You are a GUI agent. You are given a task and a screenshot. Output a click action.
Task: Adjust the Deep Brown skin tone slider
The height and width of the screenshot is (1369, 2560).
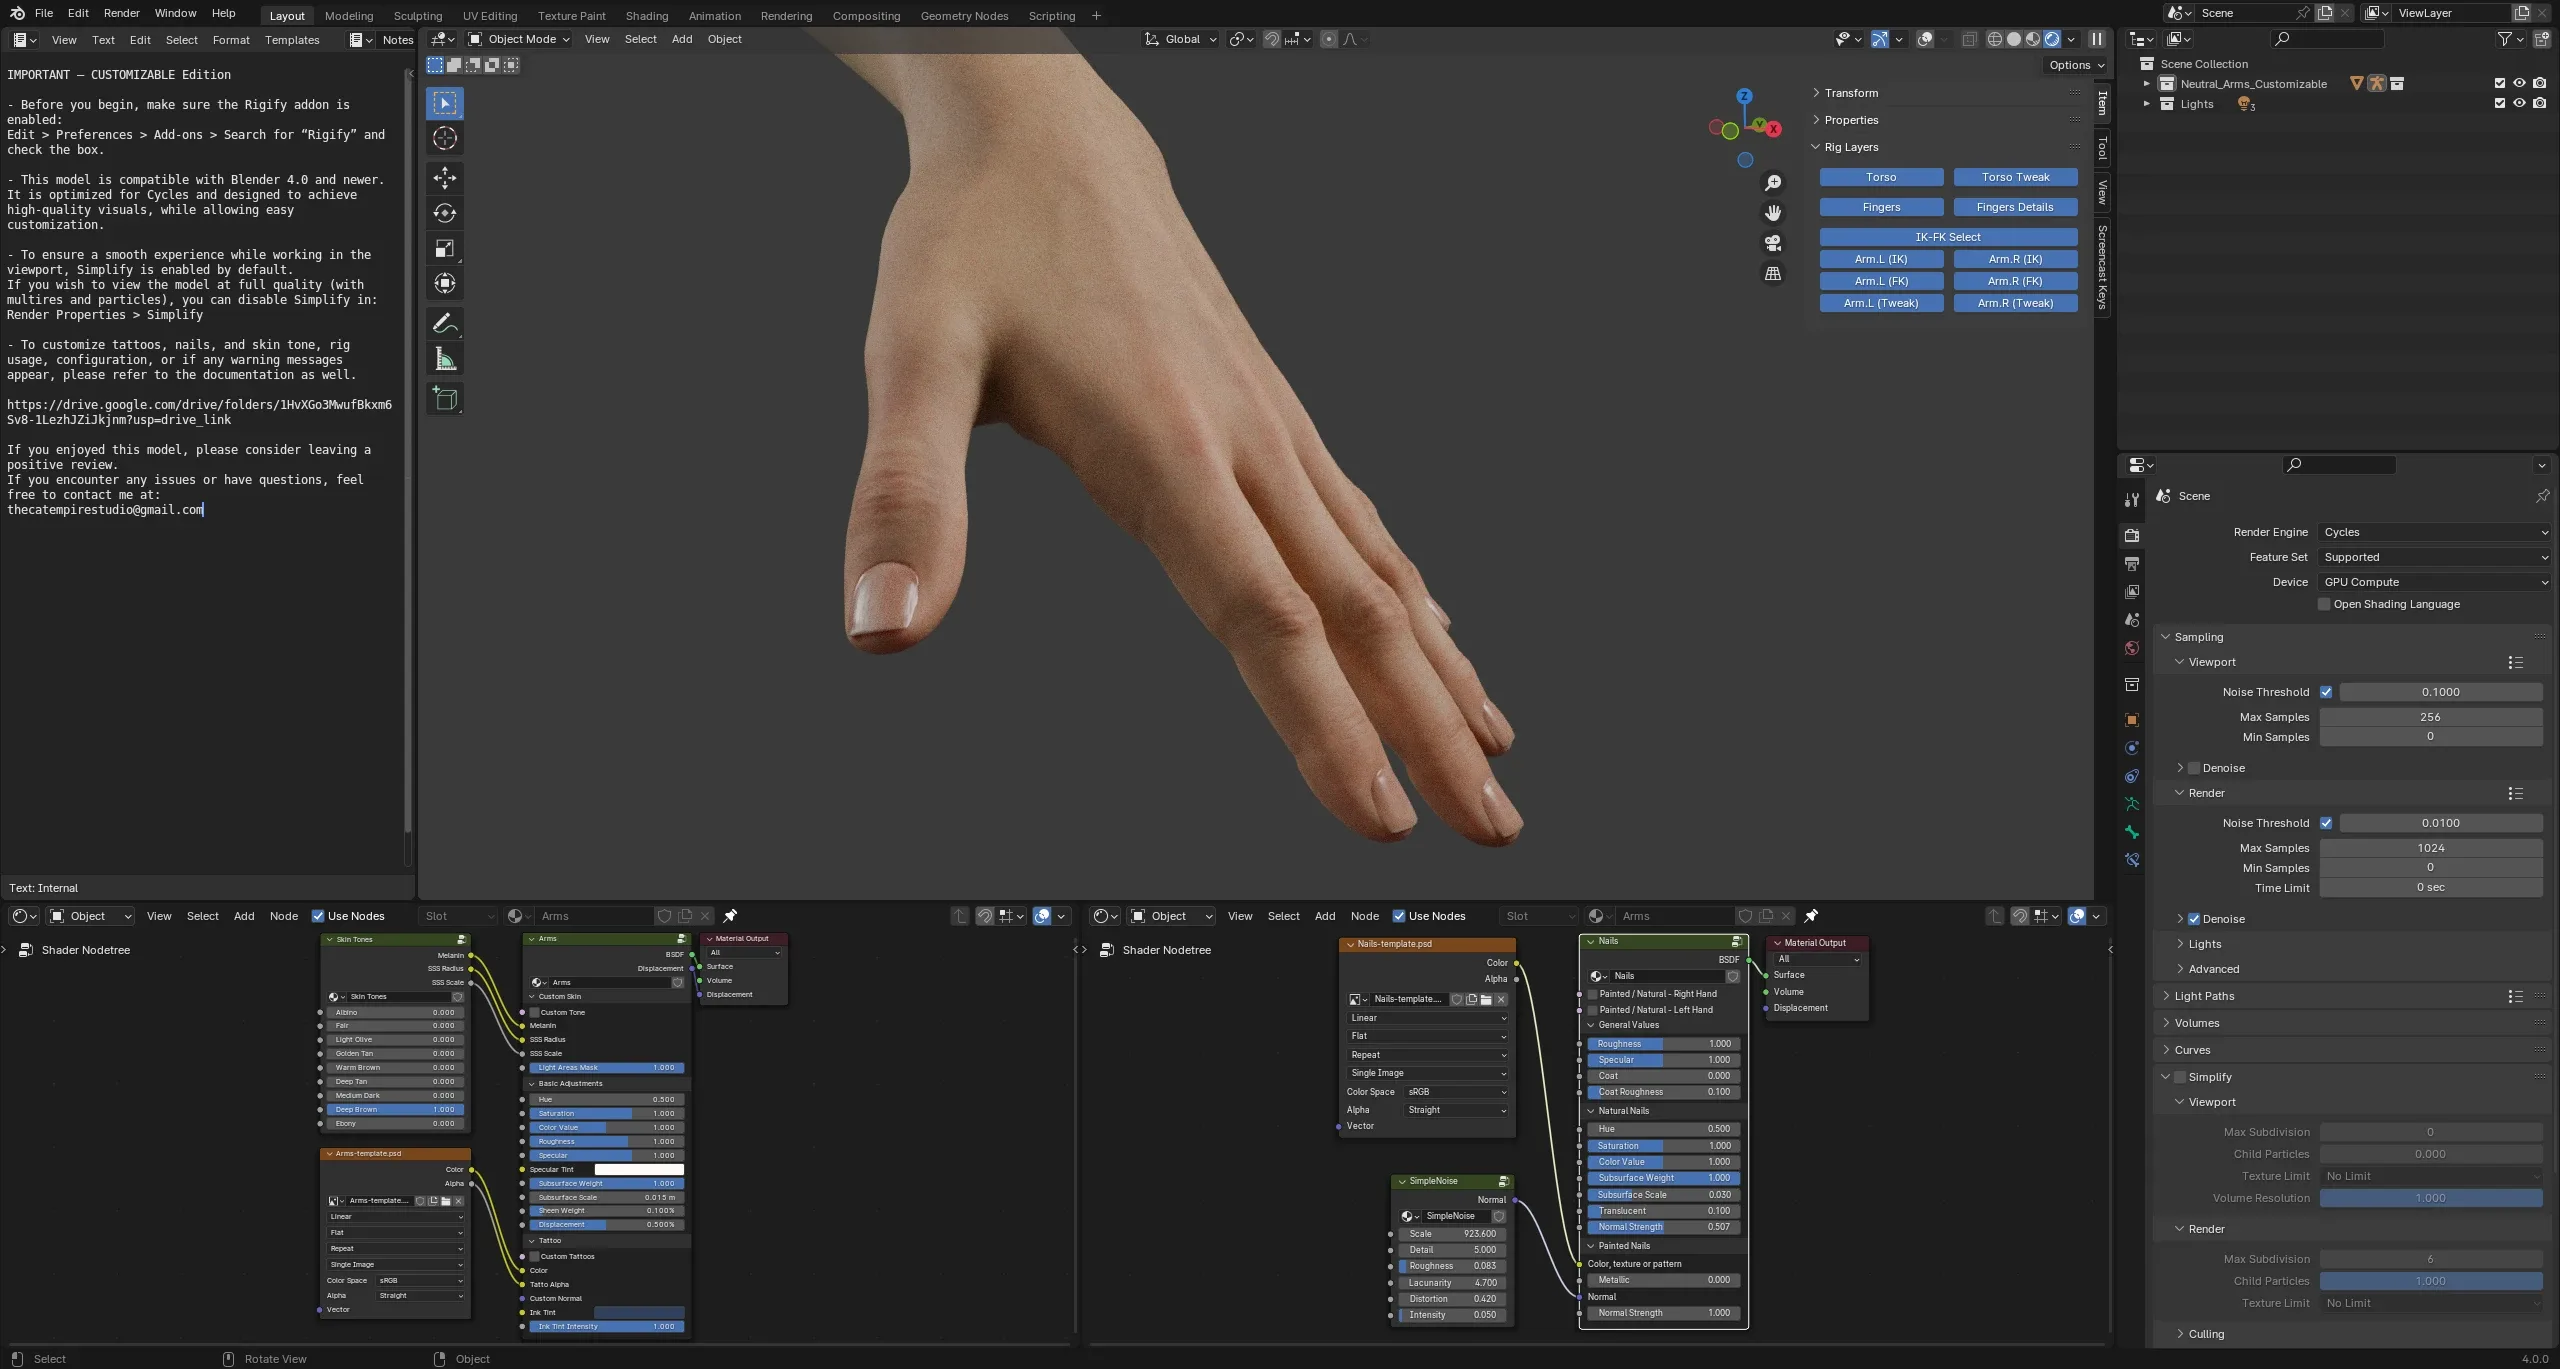click(395, 1109)
